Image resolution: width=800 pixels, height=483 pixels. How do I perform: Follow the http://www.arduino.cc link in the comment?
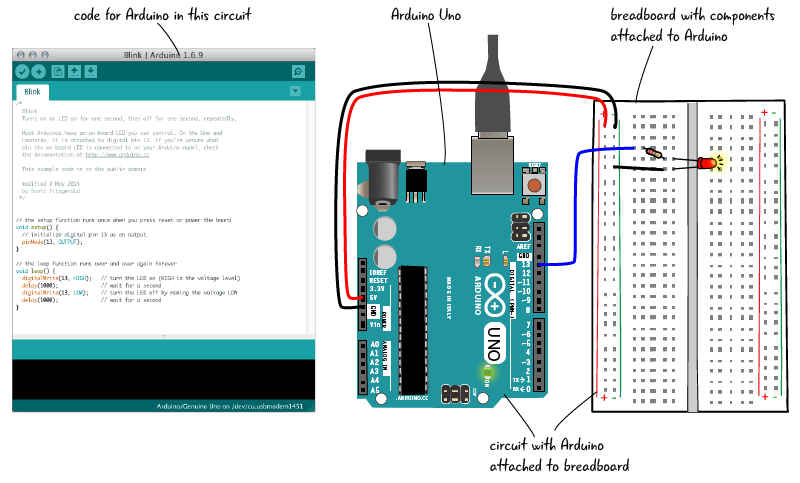(x=117, y=155)
